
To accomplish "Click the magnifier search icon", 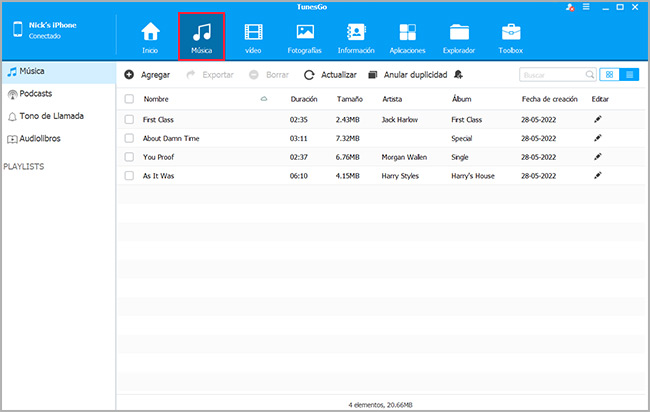I will (x=590, y=75).
